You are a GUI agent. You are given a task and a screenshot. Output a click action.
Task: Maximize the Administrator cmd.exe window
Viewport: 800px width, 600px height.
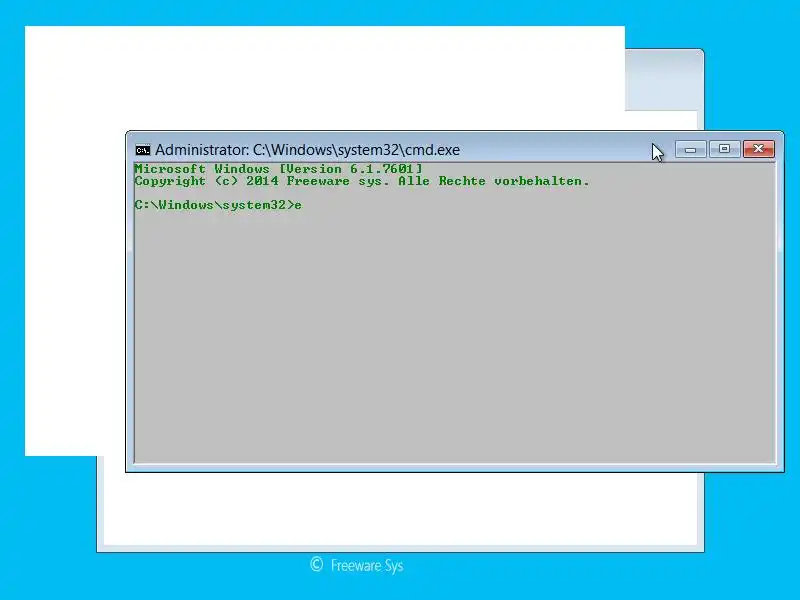click(724, 149)
